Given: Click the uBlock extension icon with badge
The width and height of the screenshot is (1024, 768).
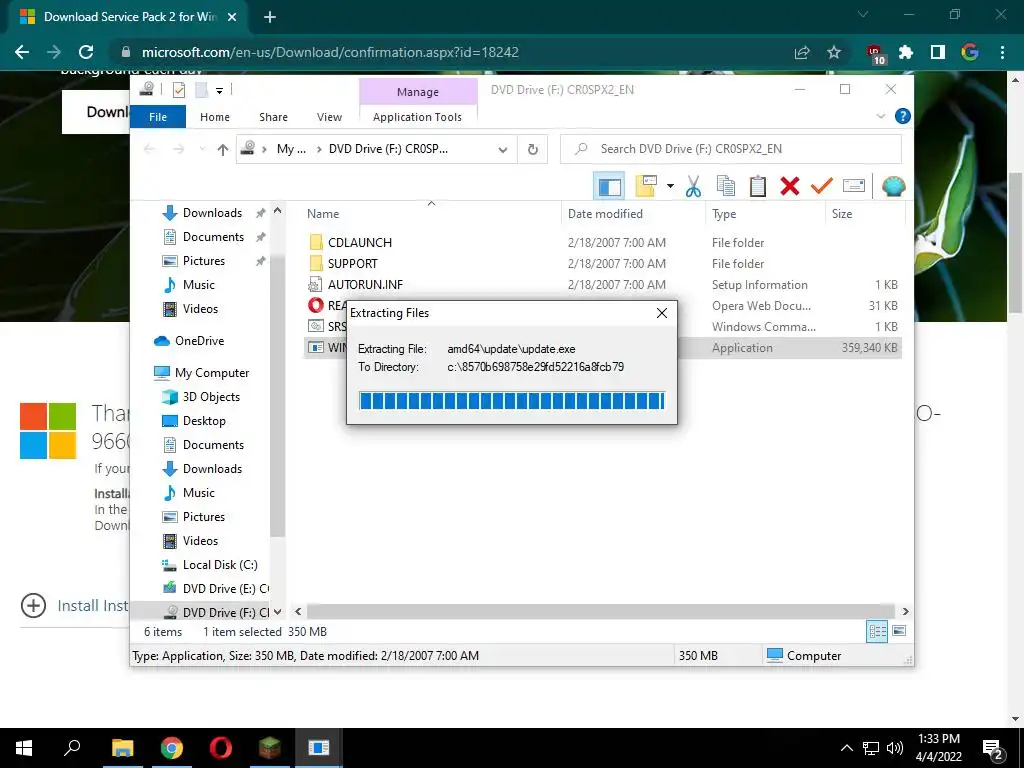Looking at the screenshot, I should point(876,54).
